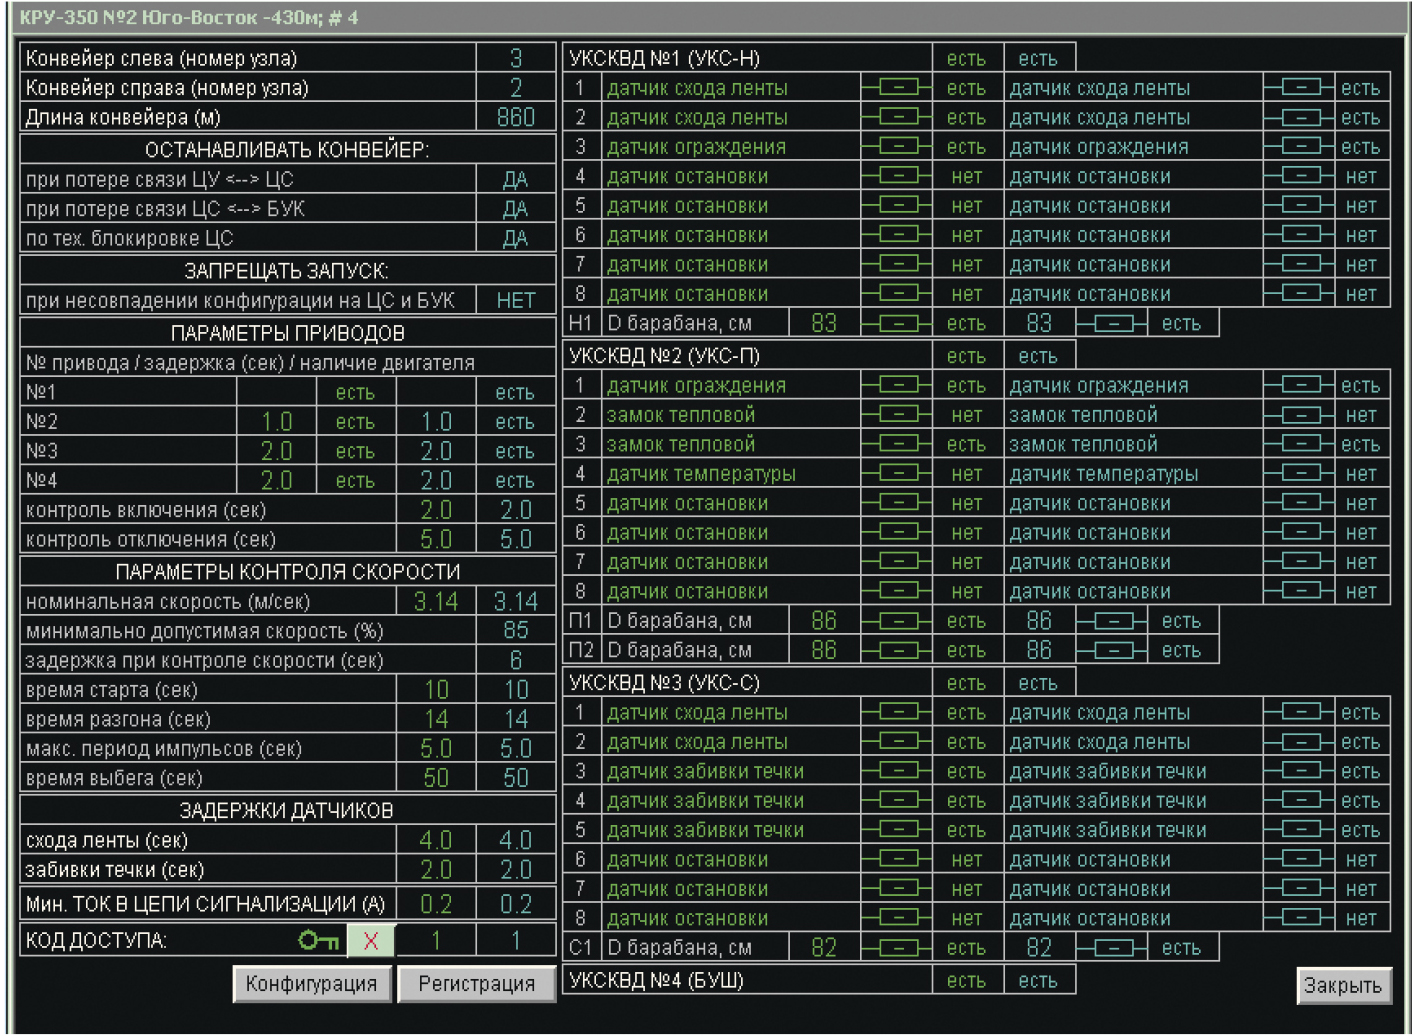This screenshot has width=1412, height=1036.
Task: Click the УКСКВД №4 (БУШ) header row
Action: 819,981
